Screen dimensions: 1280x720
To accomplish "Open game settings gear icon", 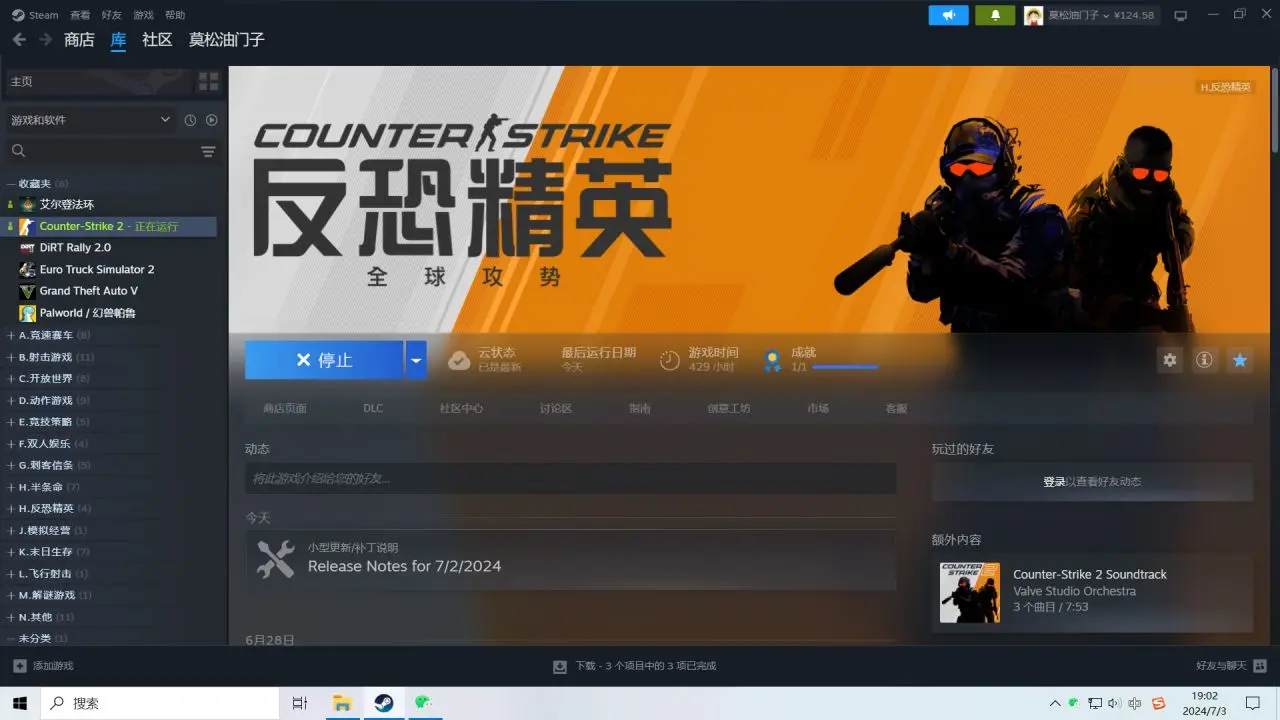I will (x=1169, y=360).
